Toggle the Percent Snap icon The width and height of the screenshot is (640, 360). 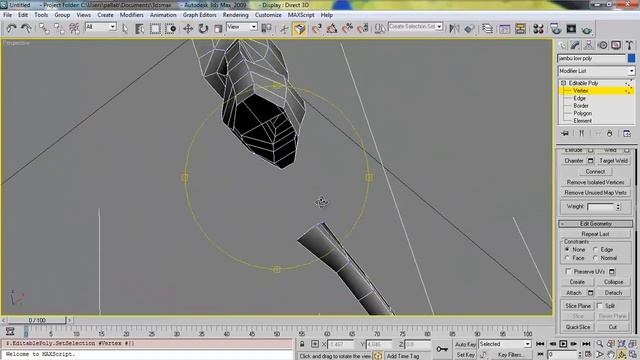(x=347, y=28)
